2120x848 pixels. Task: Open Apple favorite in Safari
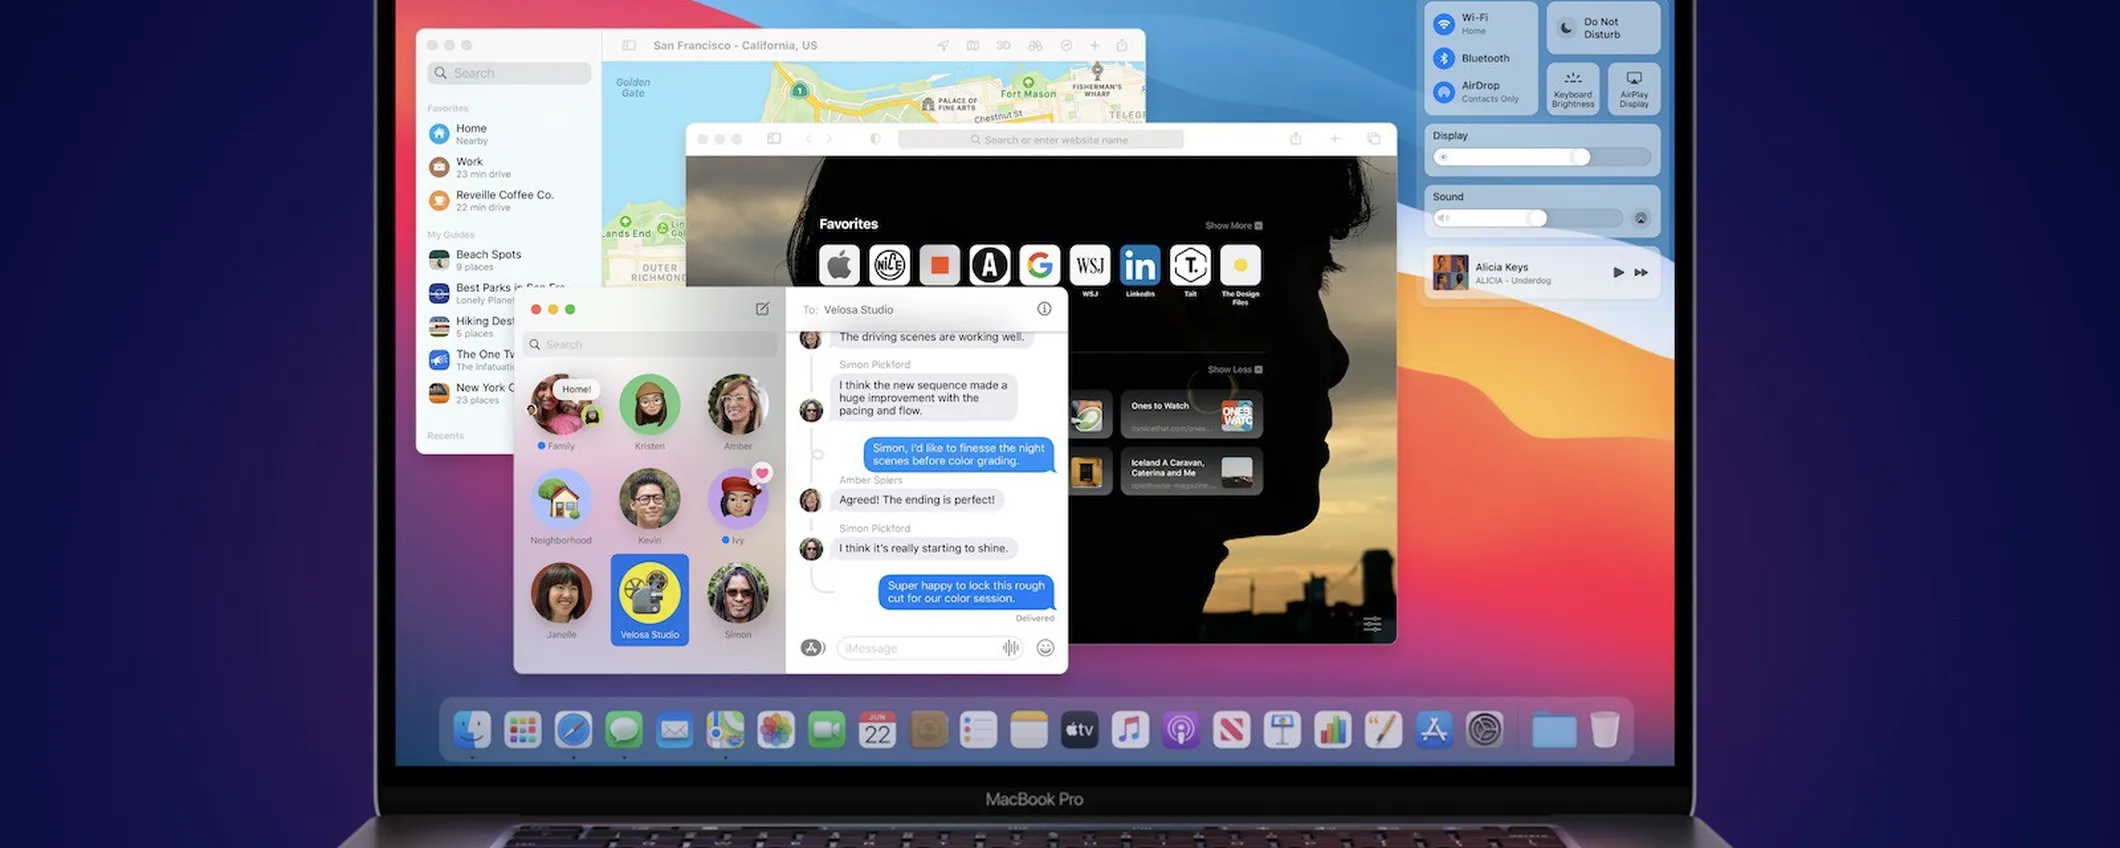(839, 265)
